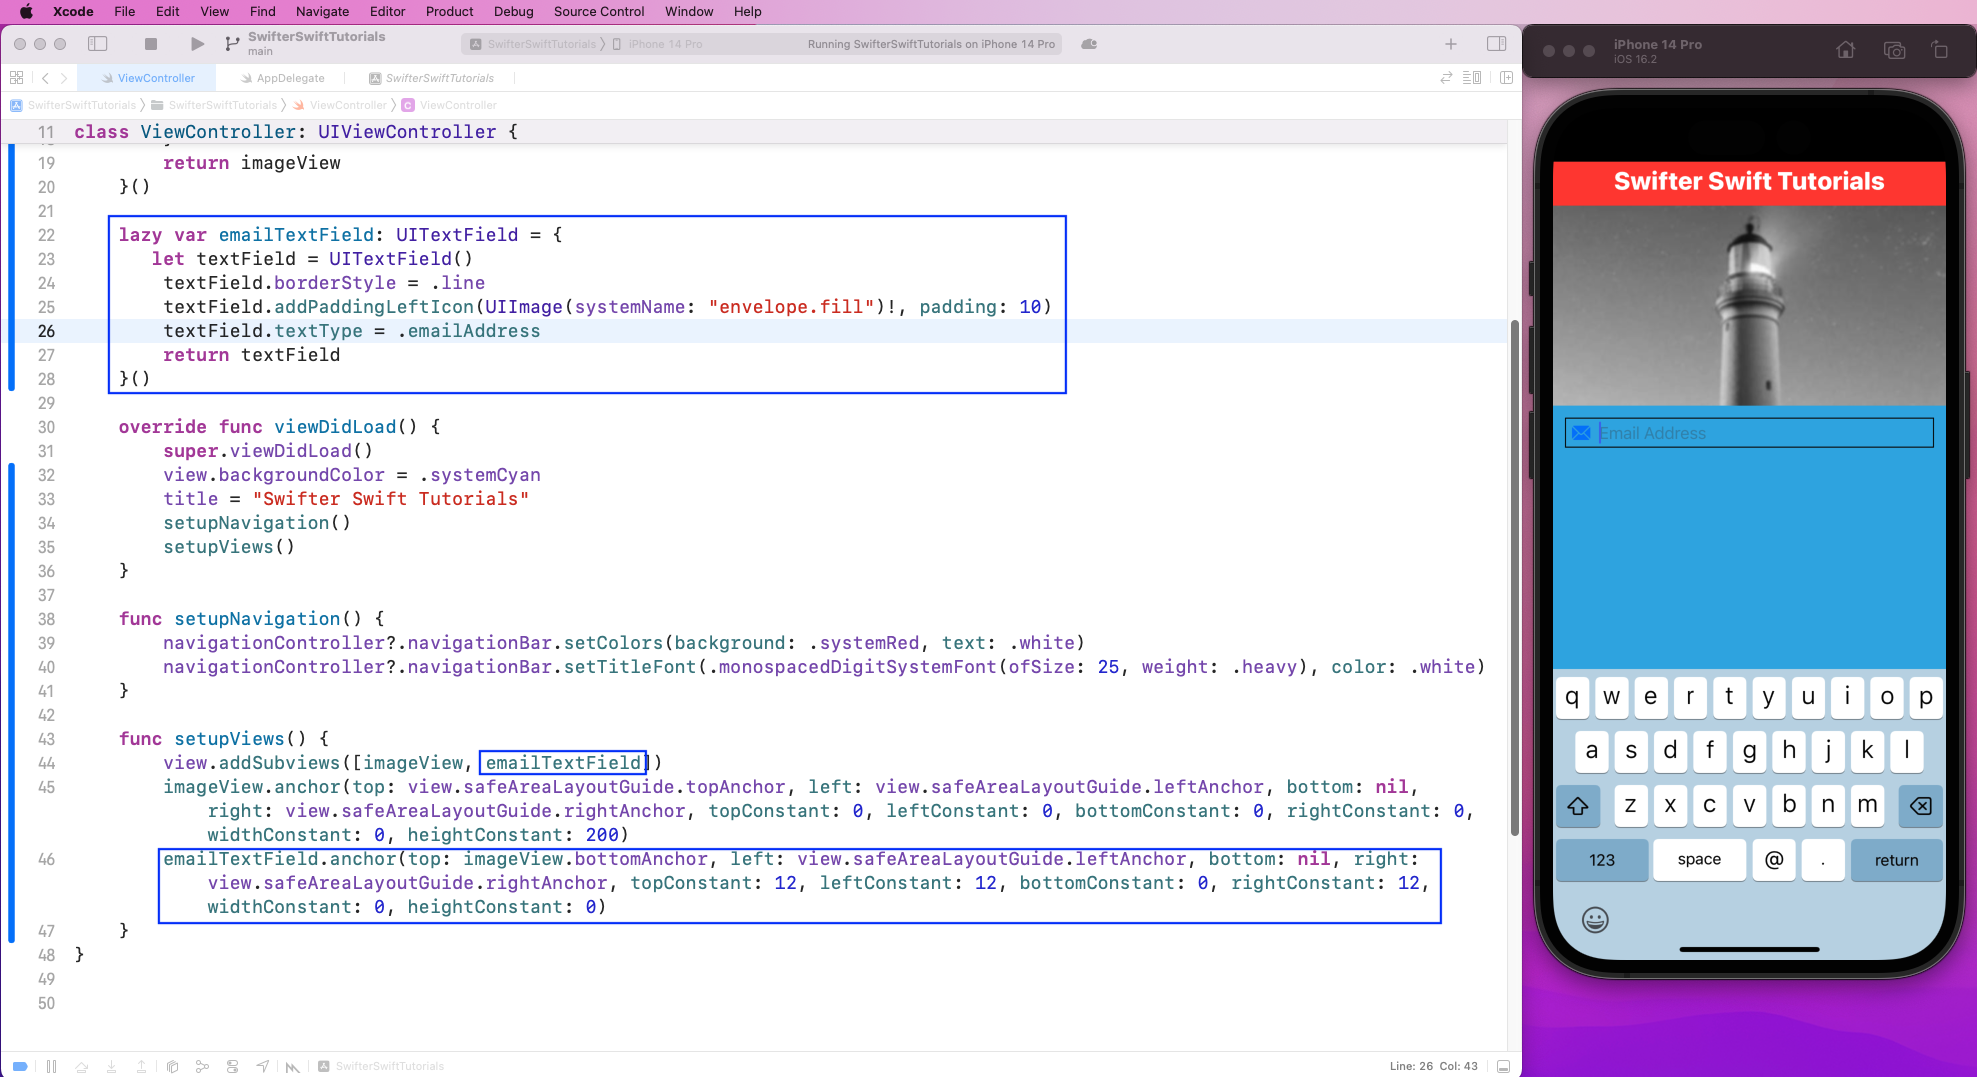Tap the Email Address text field

tap(1748, 433)
